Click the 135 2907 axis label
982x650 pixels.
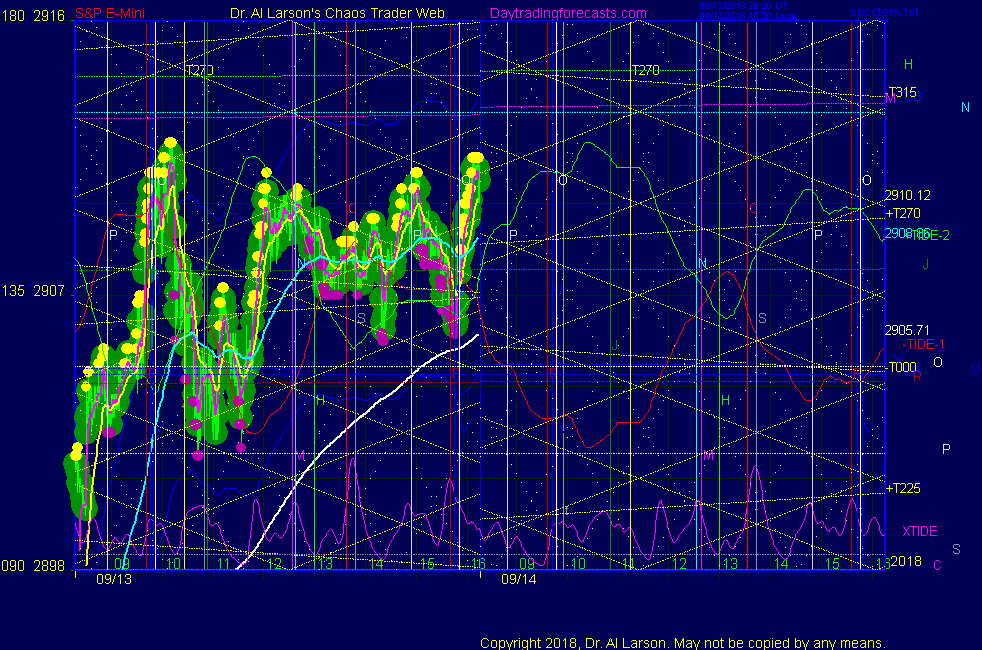click(x=33, y=291)
